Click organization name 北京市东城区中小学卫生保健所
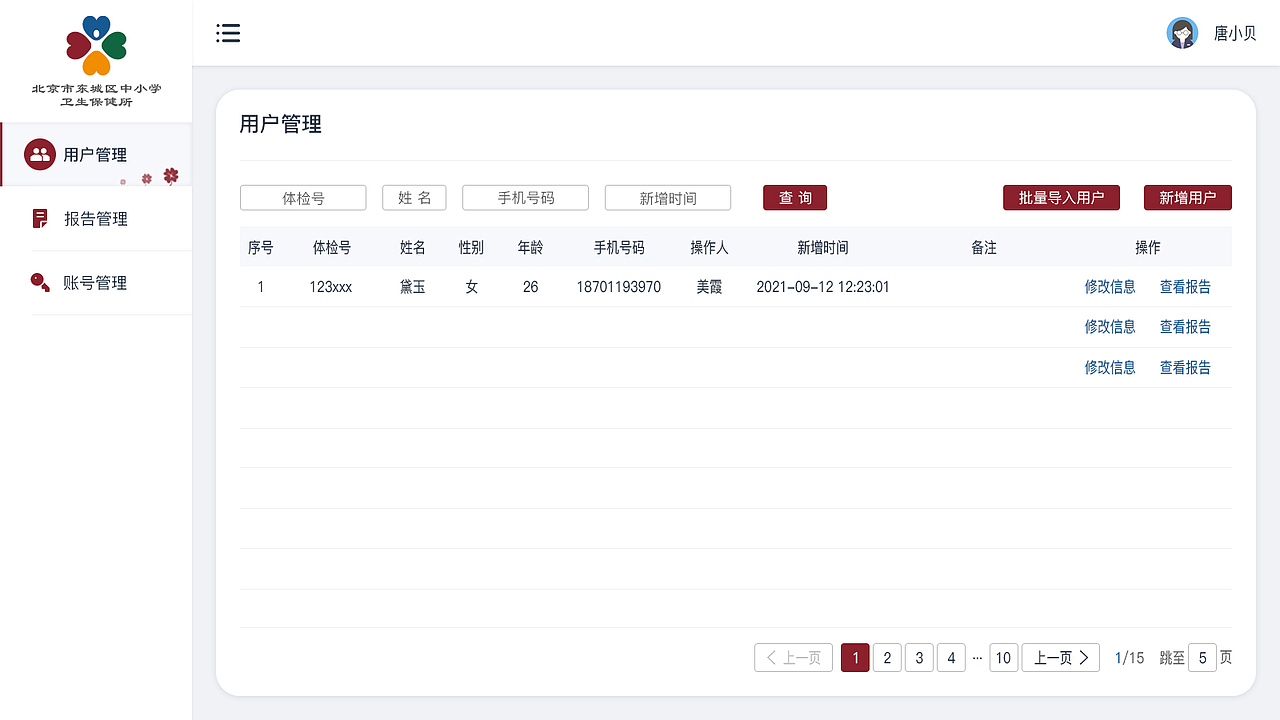 [x=96, y=95]
